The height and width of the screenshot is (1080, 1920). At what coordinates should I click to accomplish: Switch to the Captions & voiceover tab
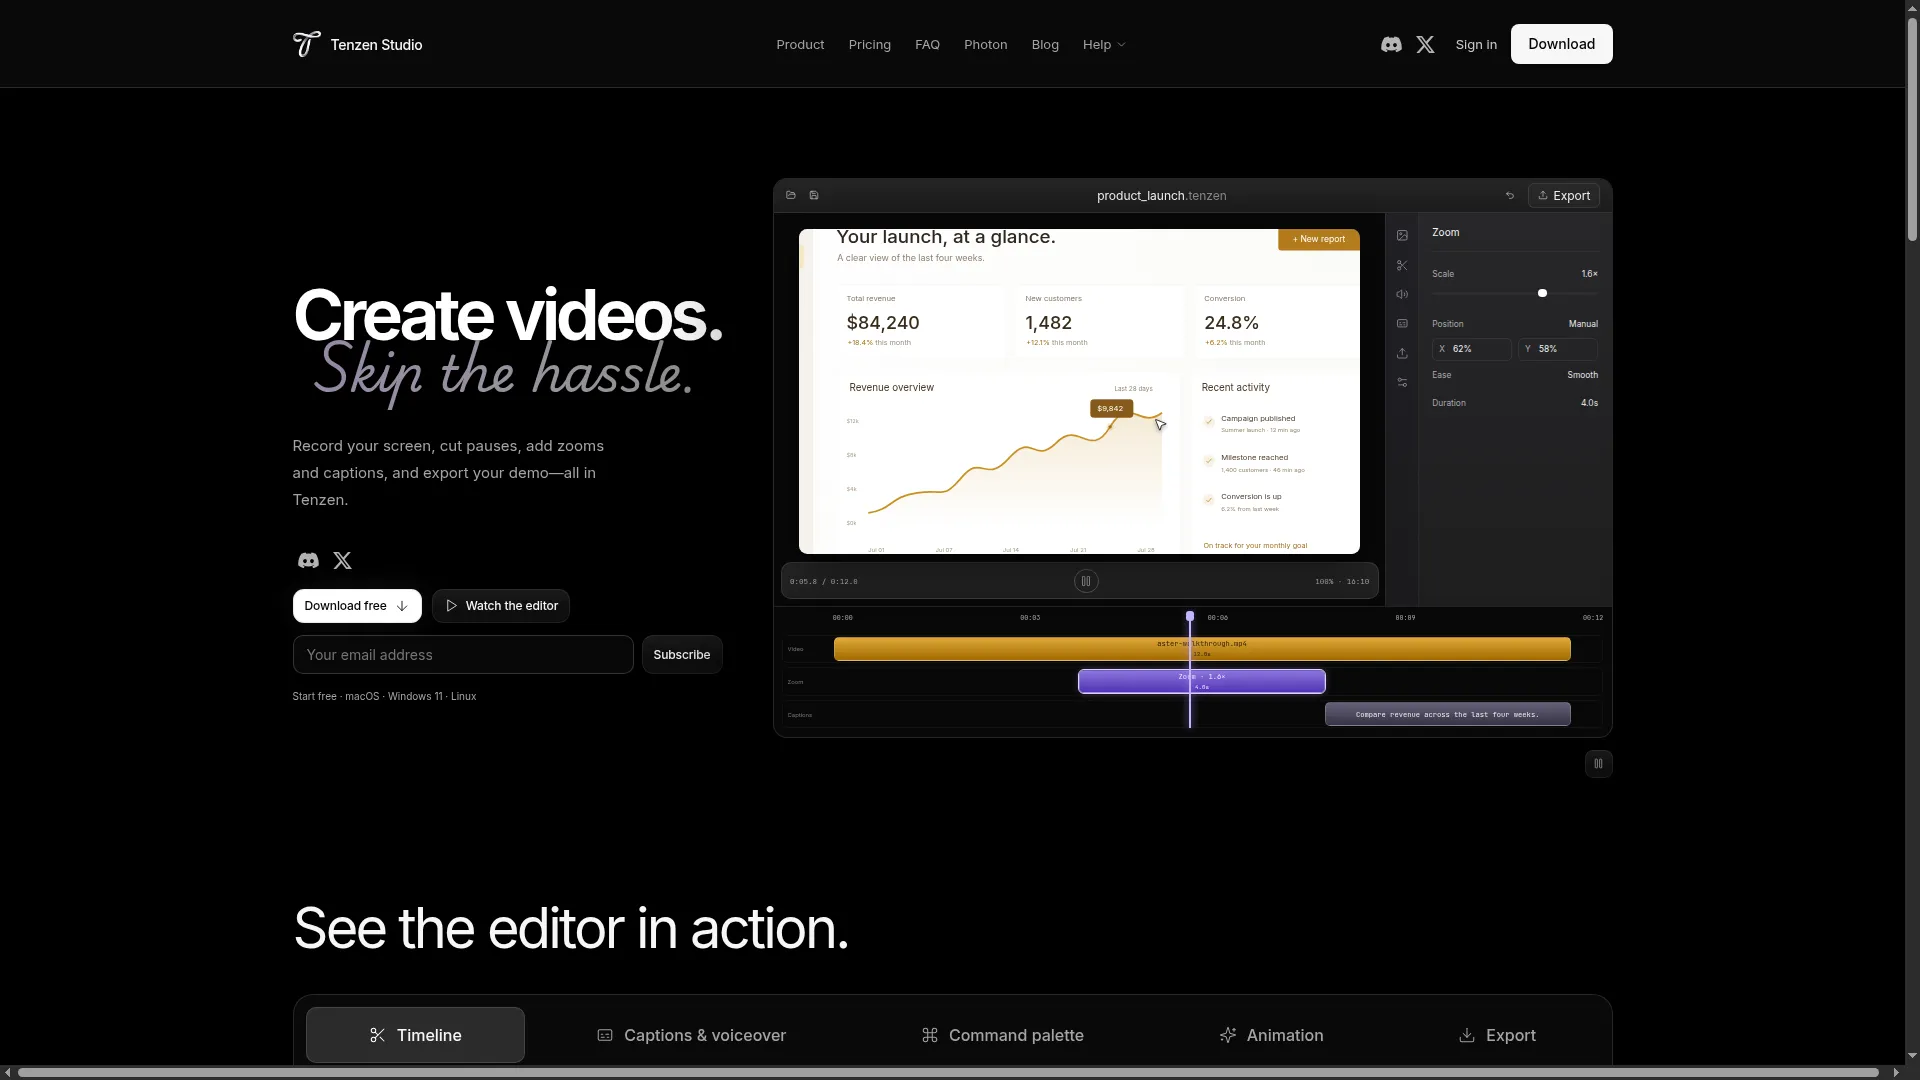click(x=691, y=1035)
